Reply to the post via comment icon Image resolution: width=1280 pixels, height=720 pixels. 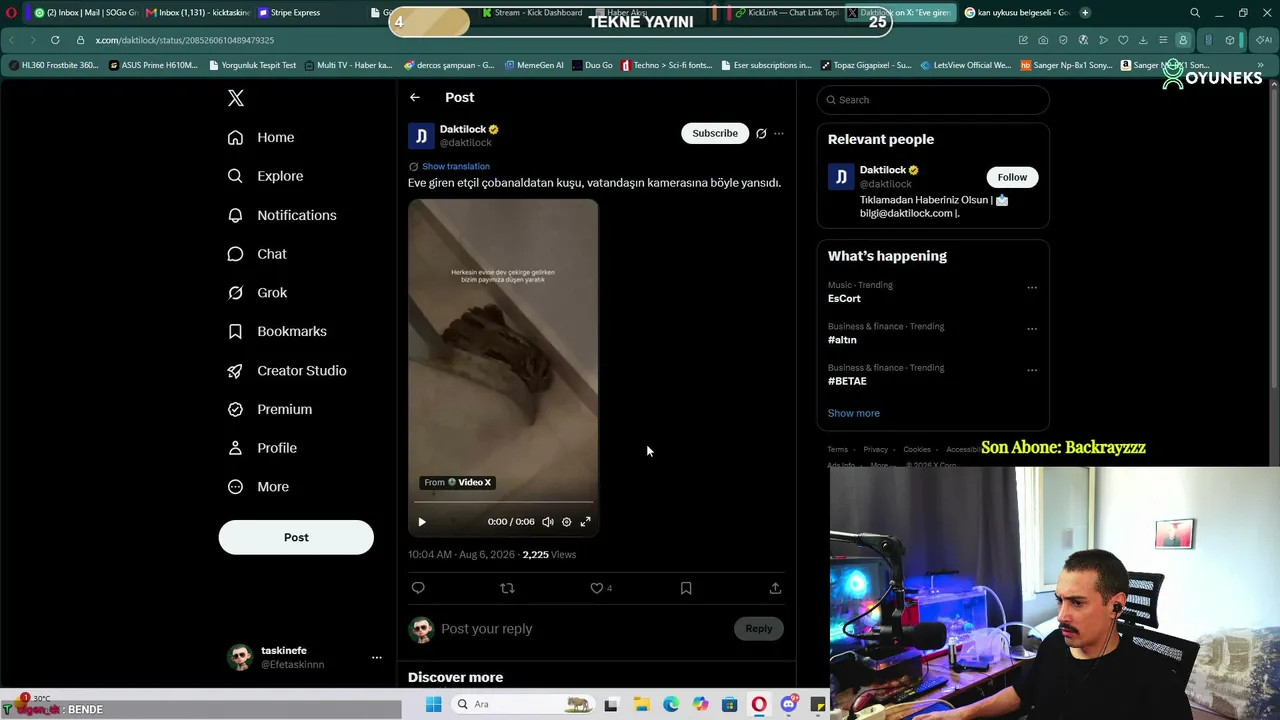[418, 588]
